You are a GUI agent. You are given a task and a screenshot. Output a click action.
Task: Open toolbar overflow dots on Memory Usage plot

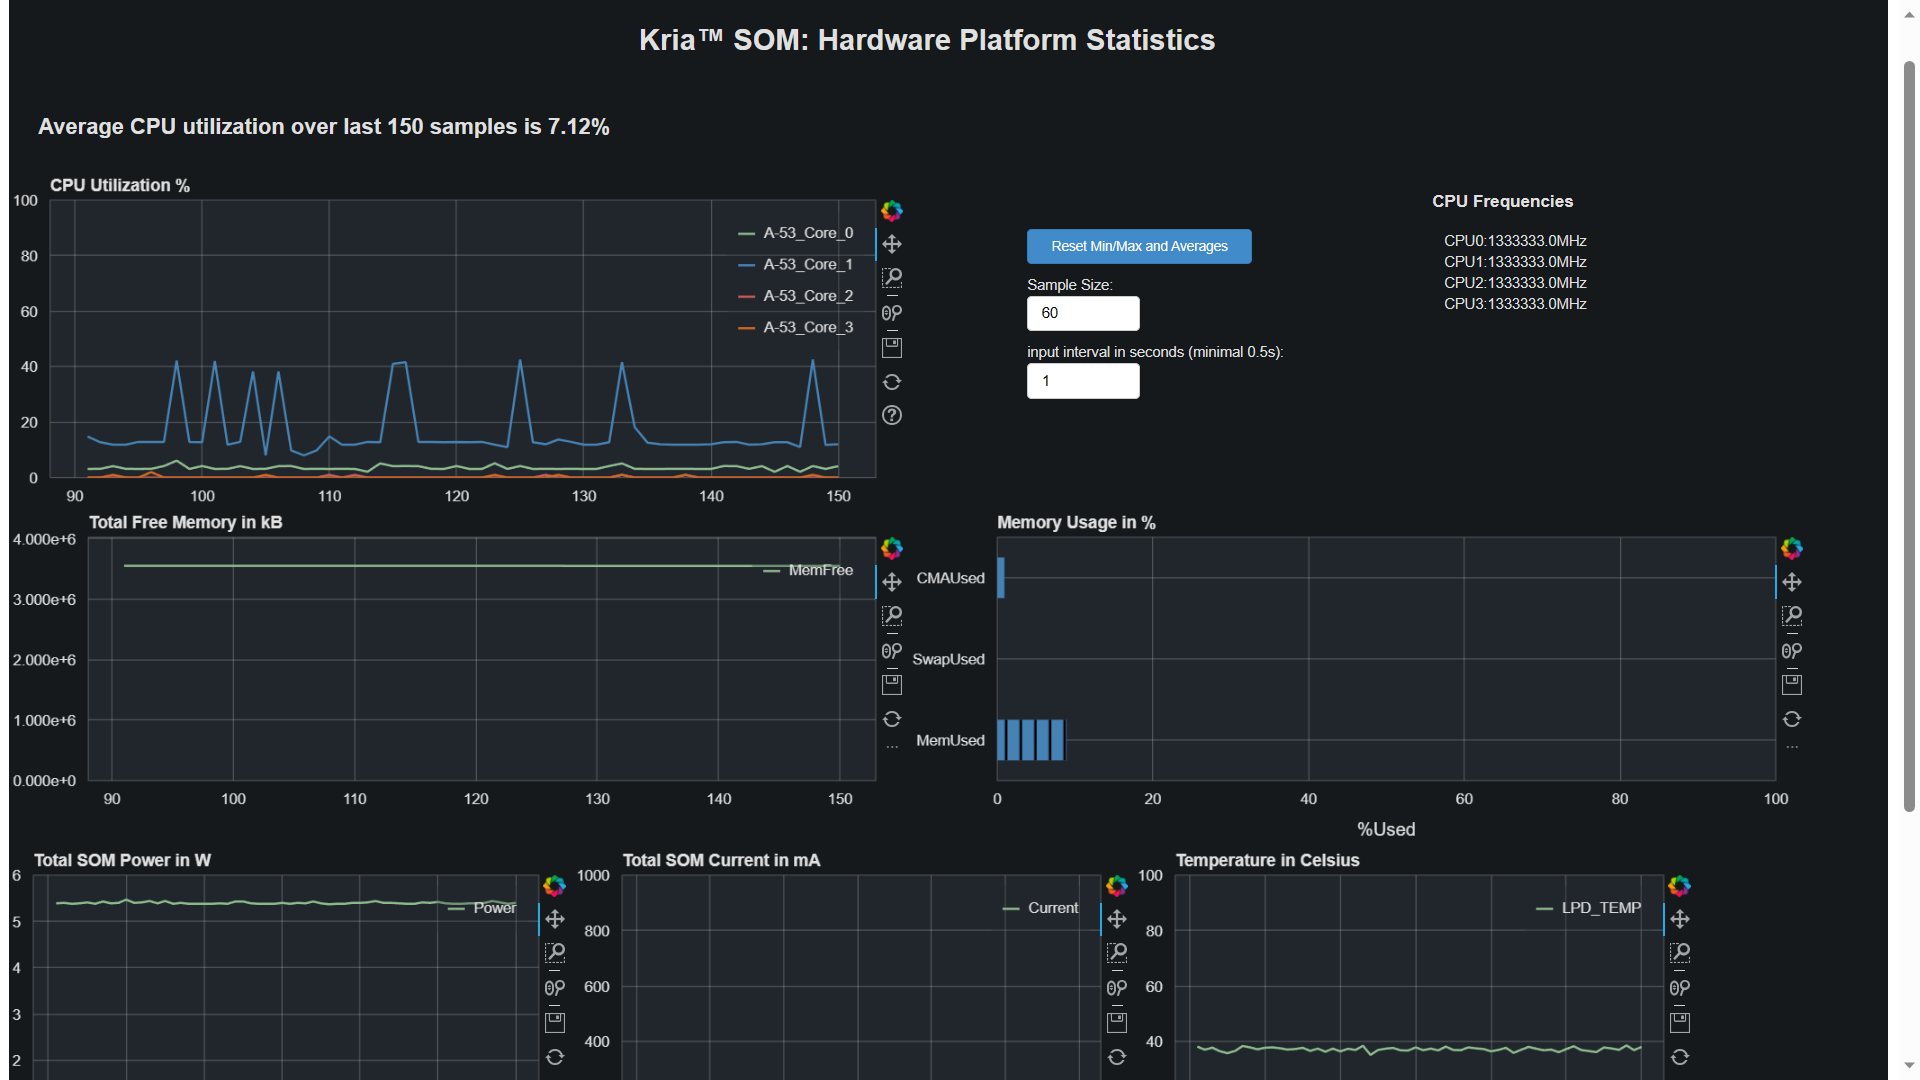pos(1792,747)
